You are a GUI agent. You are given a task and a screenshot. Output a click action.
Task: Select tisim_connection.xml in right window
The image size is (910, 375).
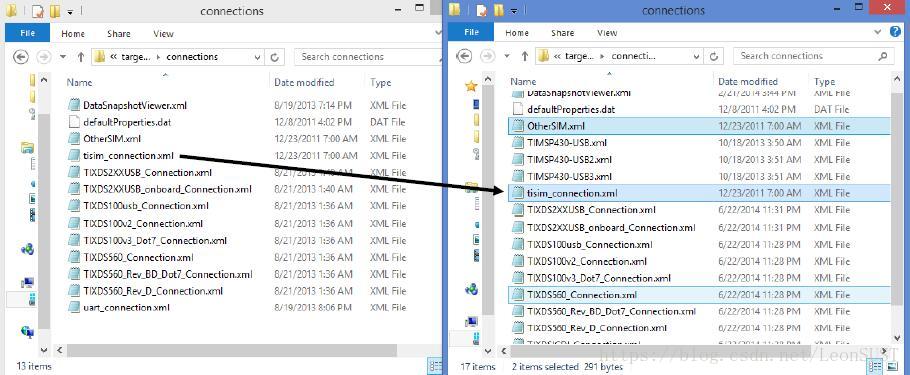click(699, 193)
